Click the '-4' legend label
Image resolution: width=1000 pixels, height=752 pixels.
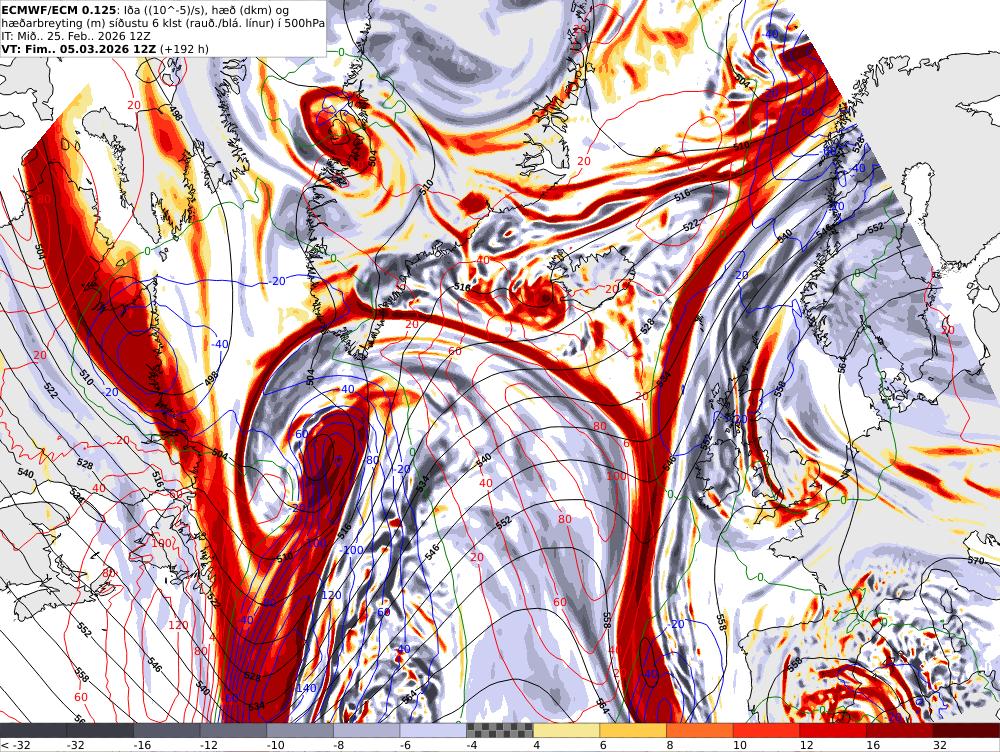tap(474, 745)
